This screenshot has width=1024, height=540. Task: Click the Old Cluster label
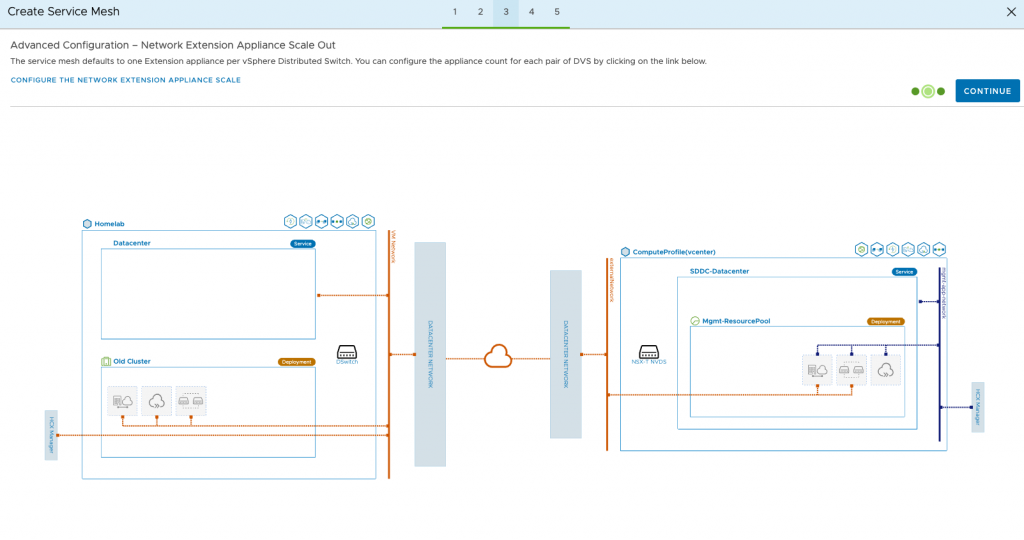pos(132,361)
